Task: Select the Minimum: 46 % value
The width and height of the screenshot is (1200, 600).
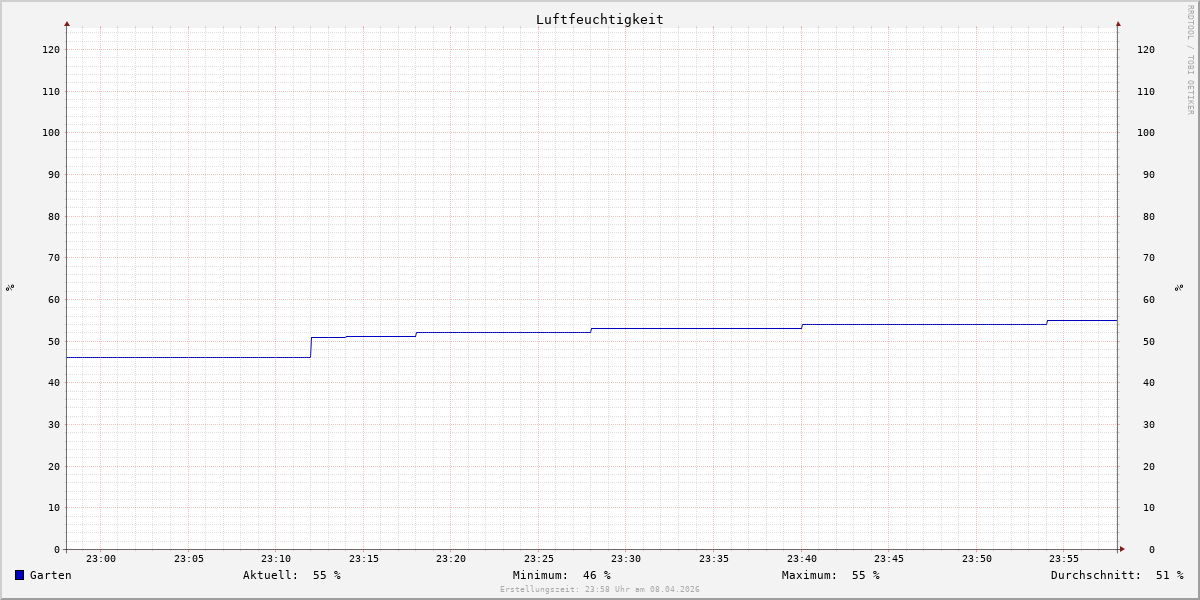Action: coord(562,575)
